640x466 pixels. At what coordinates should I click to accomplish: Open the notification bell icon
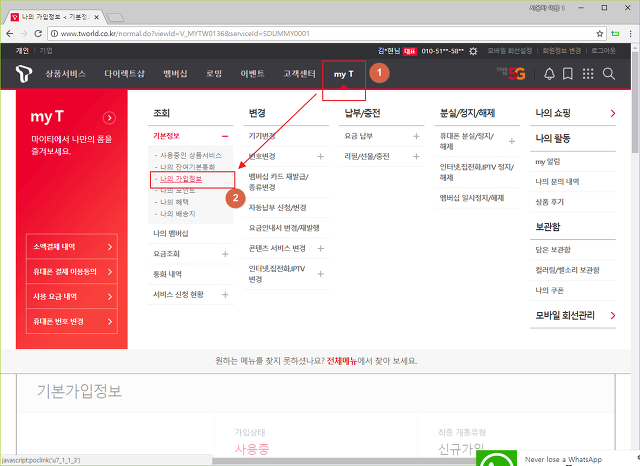pyautogui.click(x=549, y=74)
